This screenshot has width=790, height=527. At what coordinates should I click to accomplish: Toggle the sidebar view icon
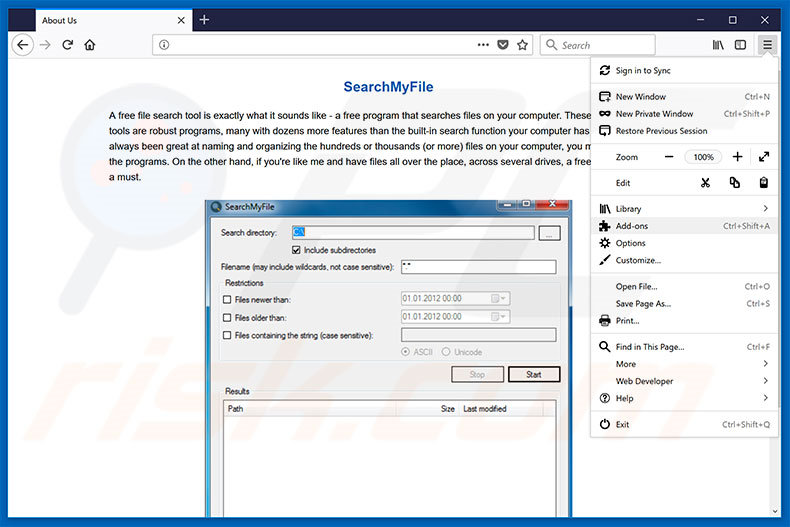(740, 45)
